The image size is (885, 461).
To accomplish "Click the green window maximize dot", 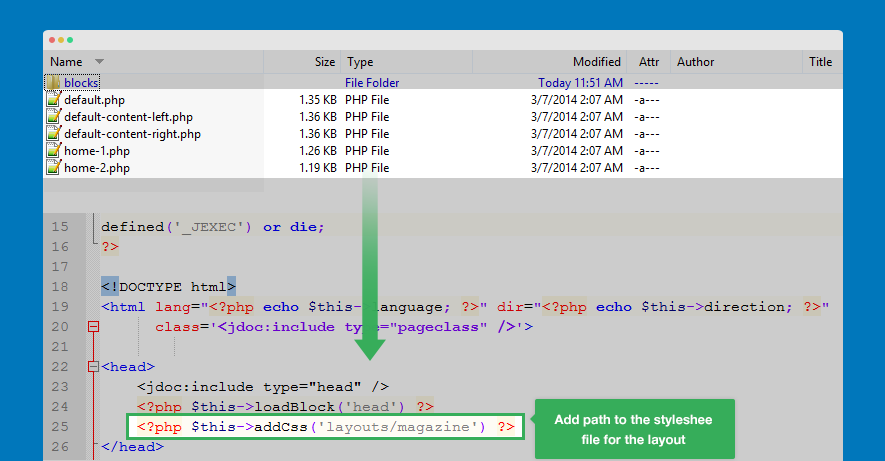I will tap(70, 40).
